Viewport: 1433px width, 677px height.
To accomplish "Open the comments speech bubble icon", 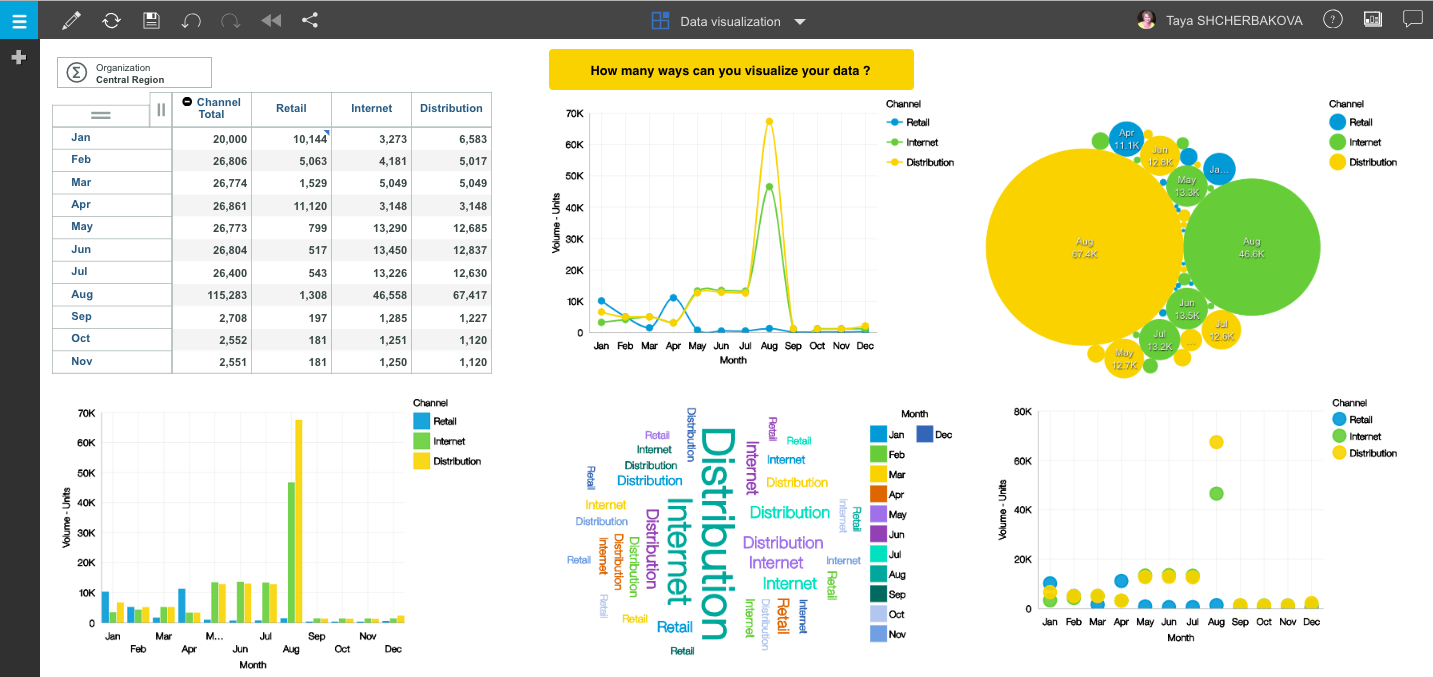I will point(1412,19).
